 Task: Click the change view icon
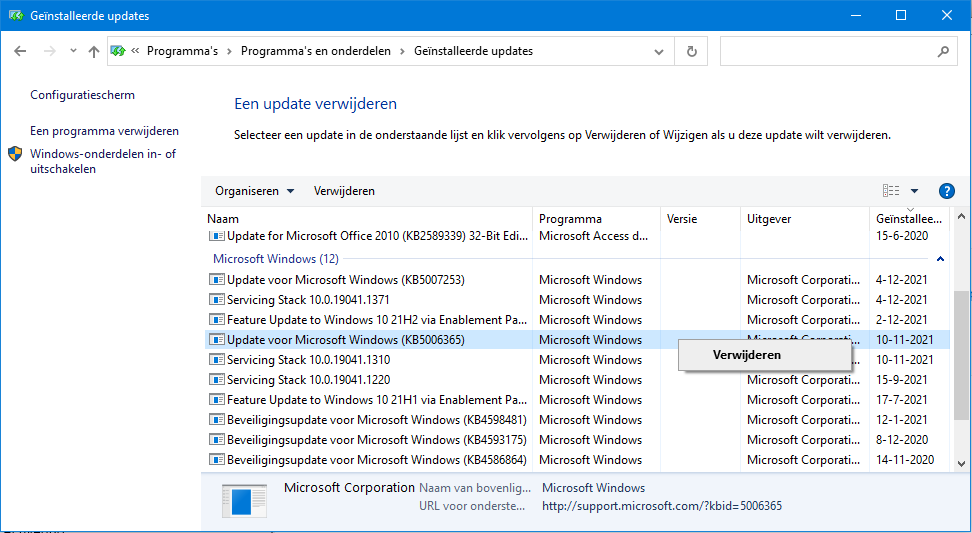pos(891,191)
